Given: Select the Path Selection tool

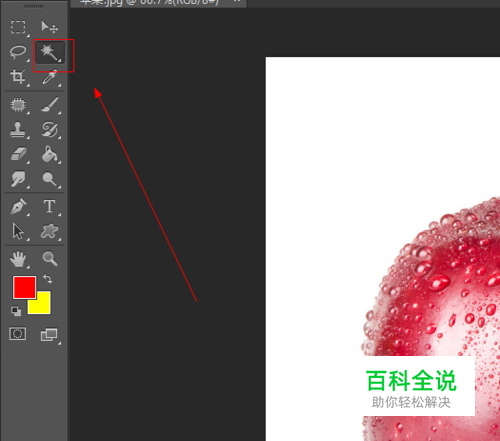Looking at the screenshot, I should [18, 231].
